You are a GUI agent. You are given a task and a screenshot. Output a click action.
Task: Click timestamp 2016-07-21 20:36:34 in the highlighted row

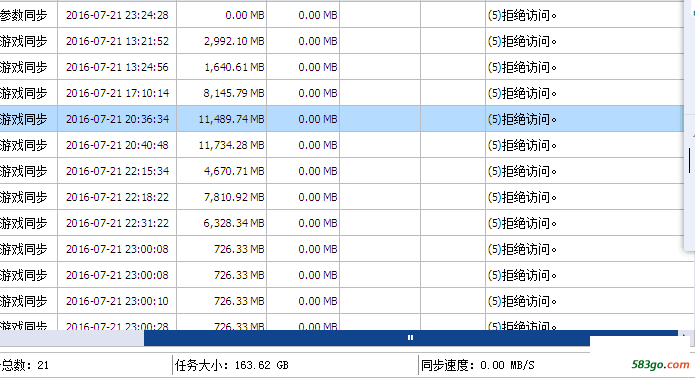[x=117, y=119]
